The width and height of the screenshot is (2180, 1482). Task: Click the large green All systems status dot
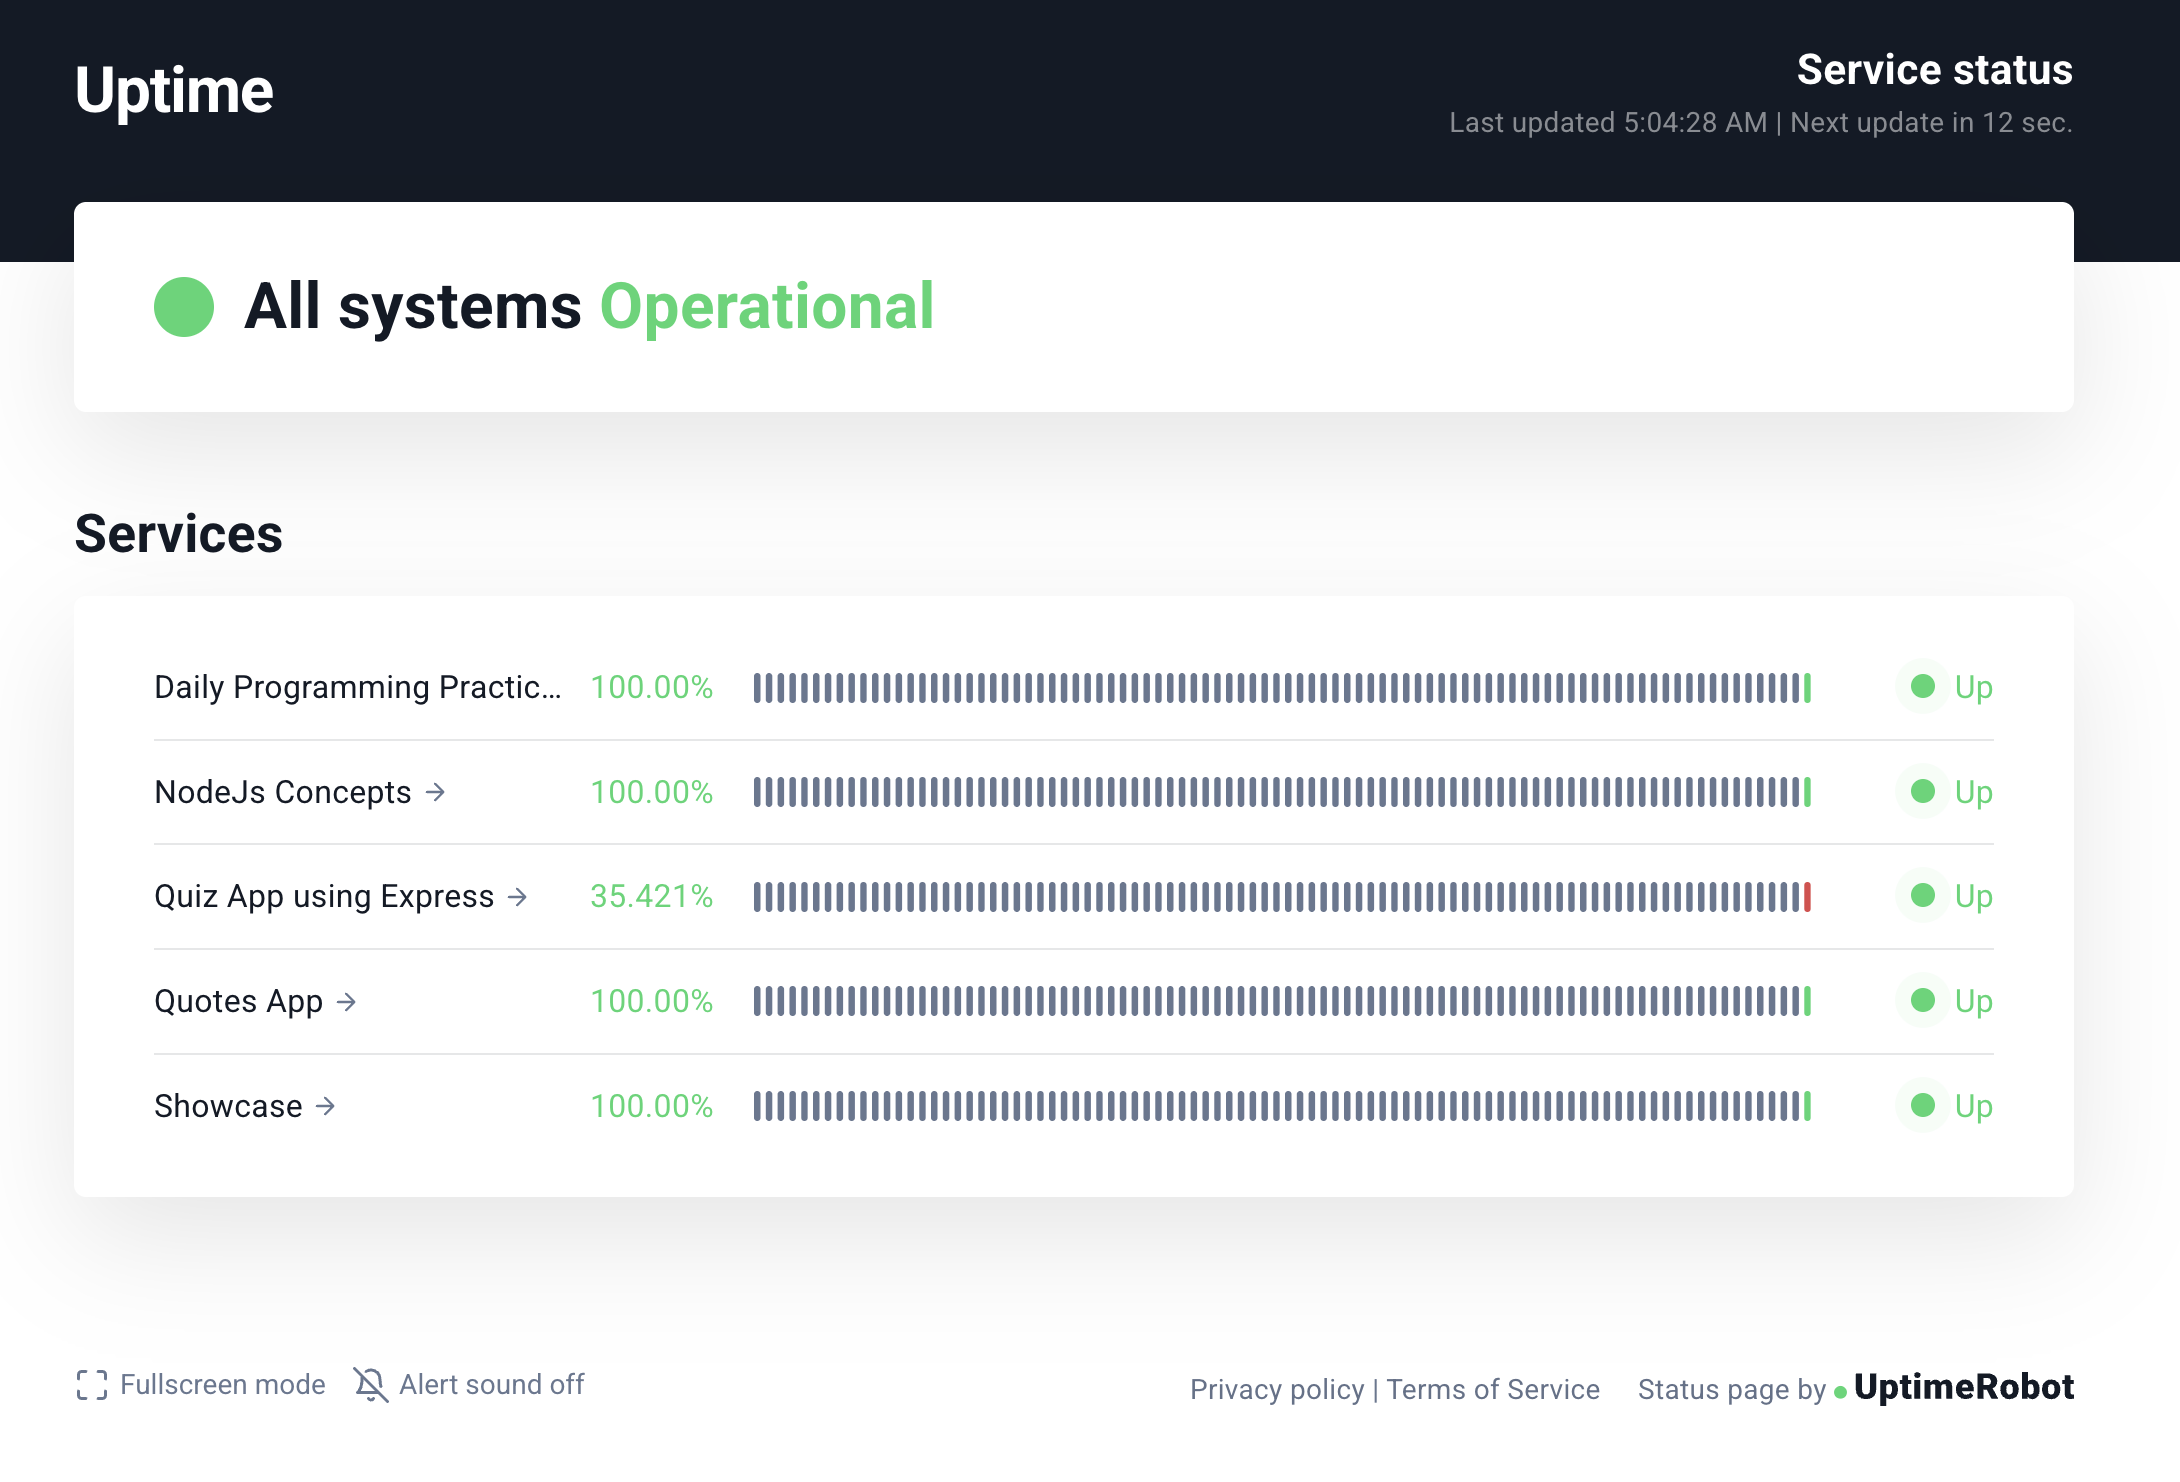point(184,307)
